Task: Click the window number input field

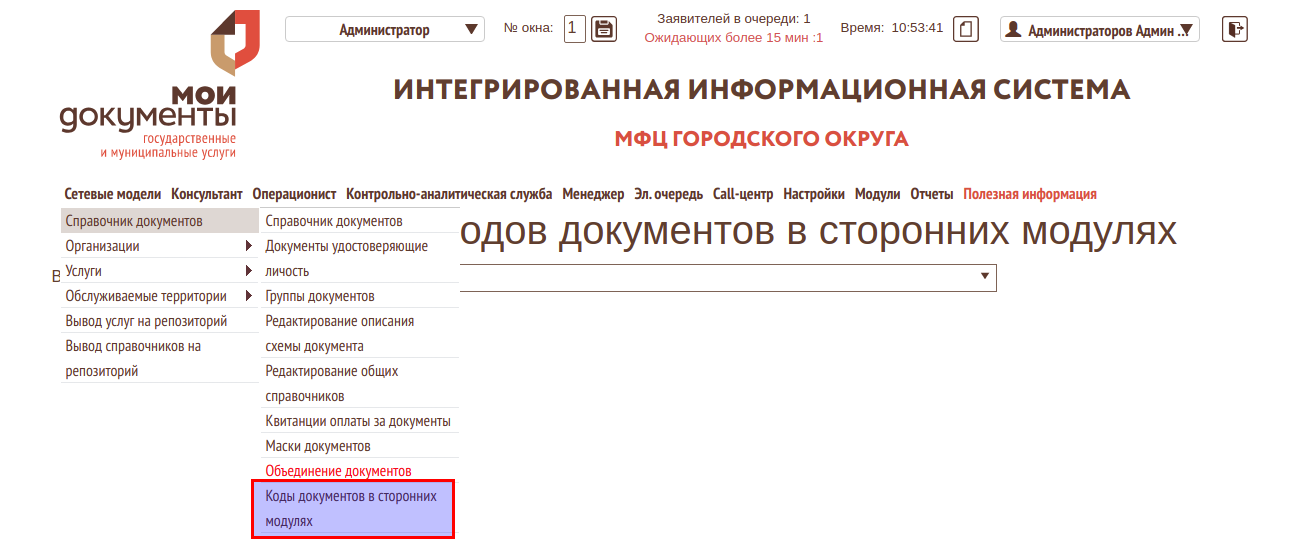Action: pos(574,29)
